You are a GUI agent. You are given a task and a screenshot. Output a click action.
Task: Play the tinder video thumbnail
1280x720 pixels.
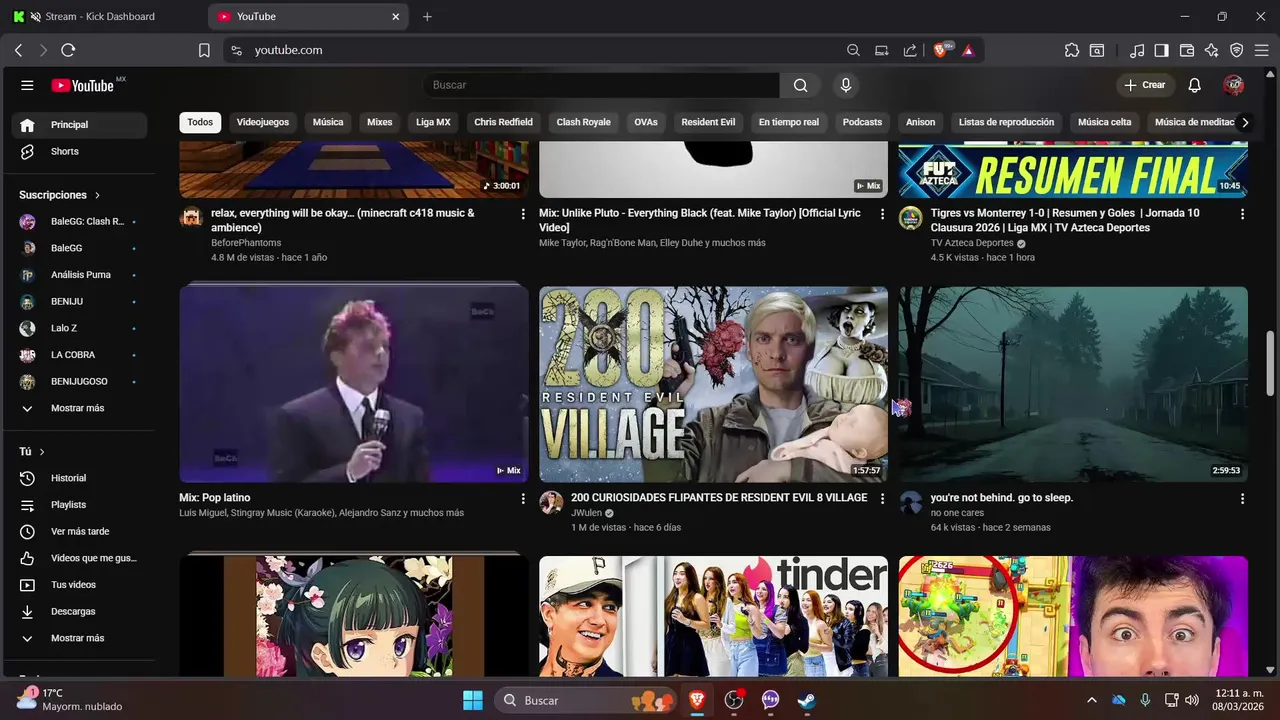pyautogui.click(x=713, y=616)
